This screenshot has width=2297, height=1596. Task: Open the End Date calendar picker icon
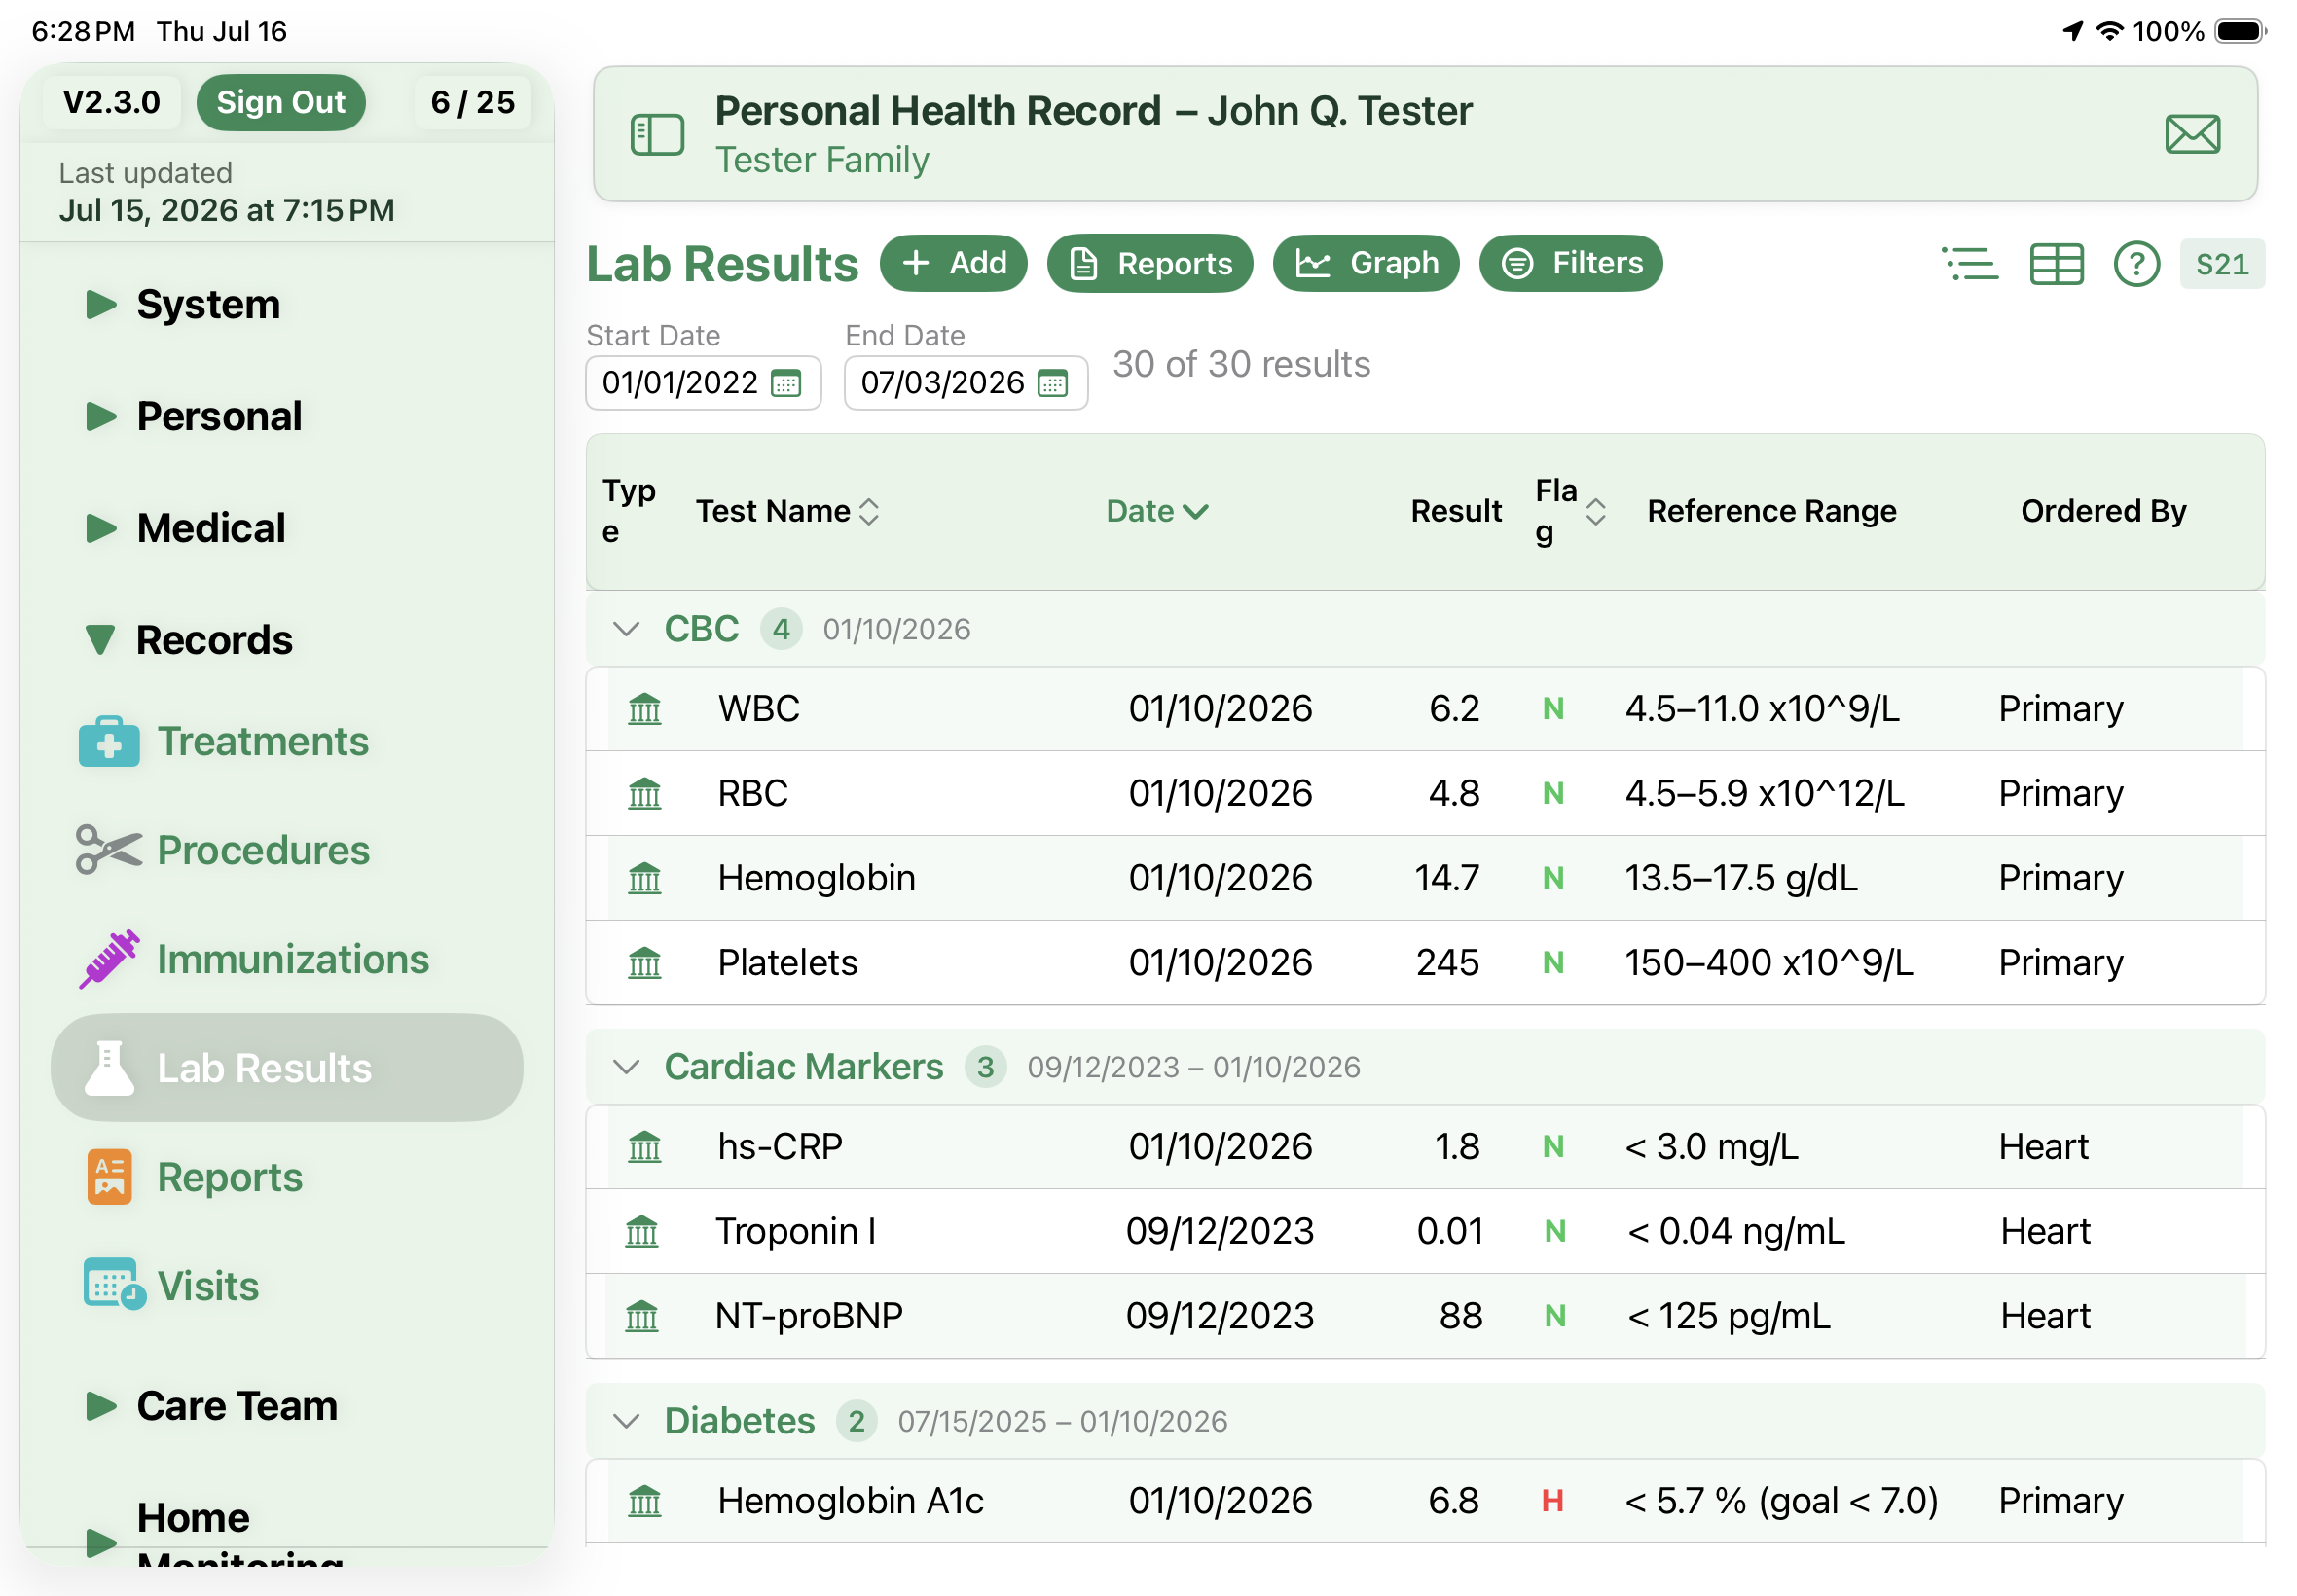(1052, 383)
